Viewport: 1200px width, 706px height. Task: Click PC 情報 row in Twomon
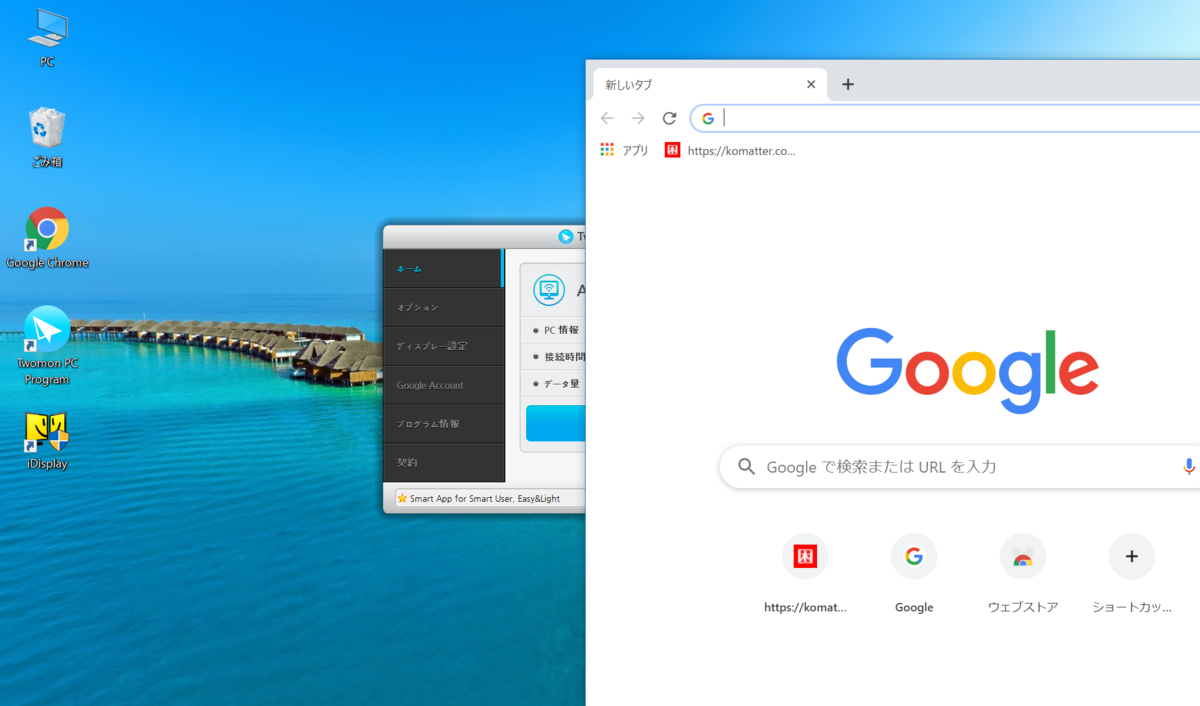click(x=553, y=330)
